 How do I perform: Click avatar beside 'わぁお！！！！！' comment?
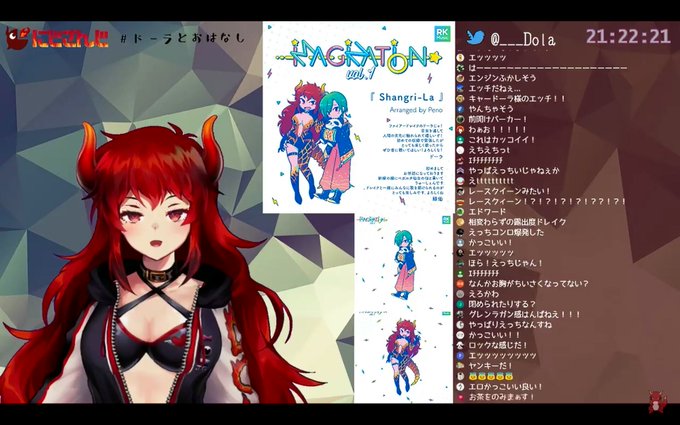(460, 130)
